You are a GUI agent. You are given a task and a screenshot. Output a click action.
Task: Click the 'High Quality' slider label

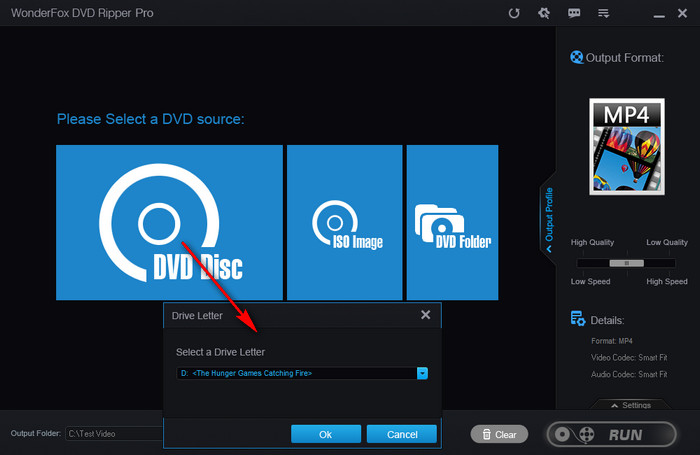pos(592,242)
